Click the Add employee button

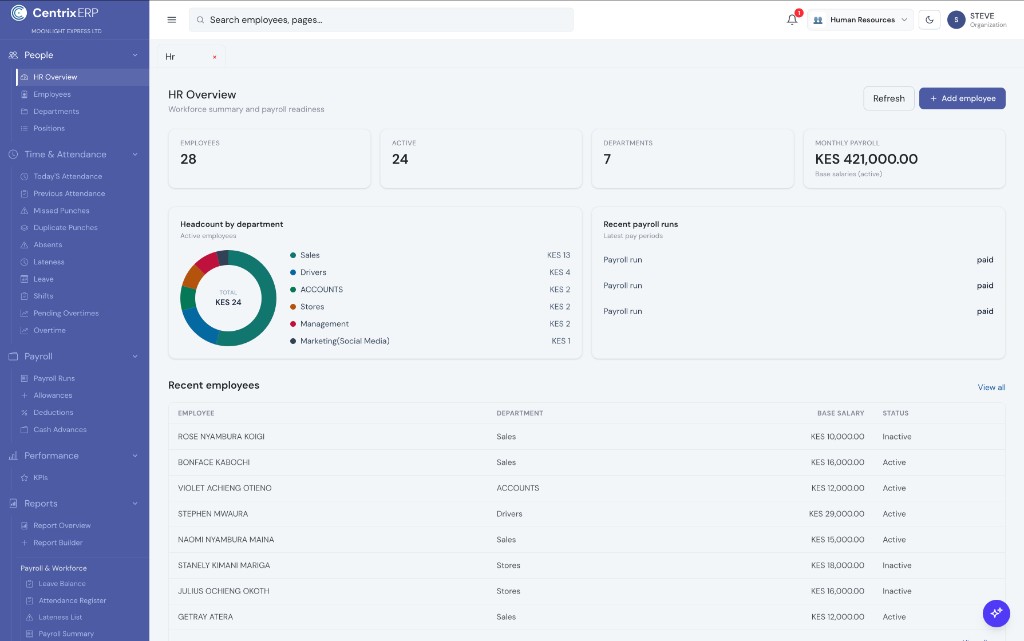point(962,99)
